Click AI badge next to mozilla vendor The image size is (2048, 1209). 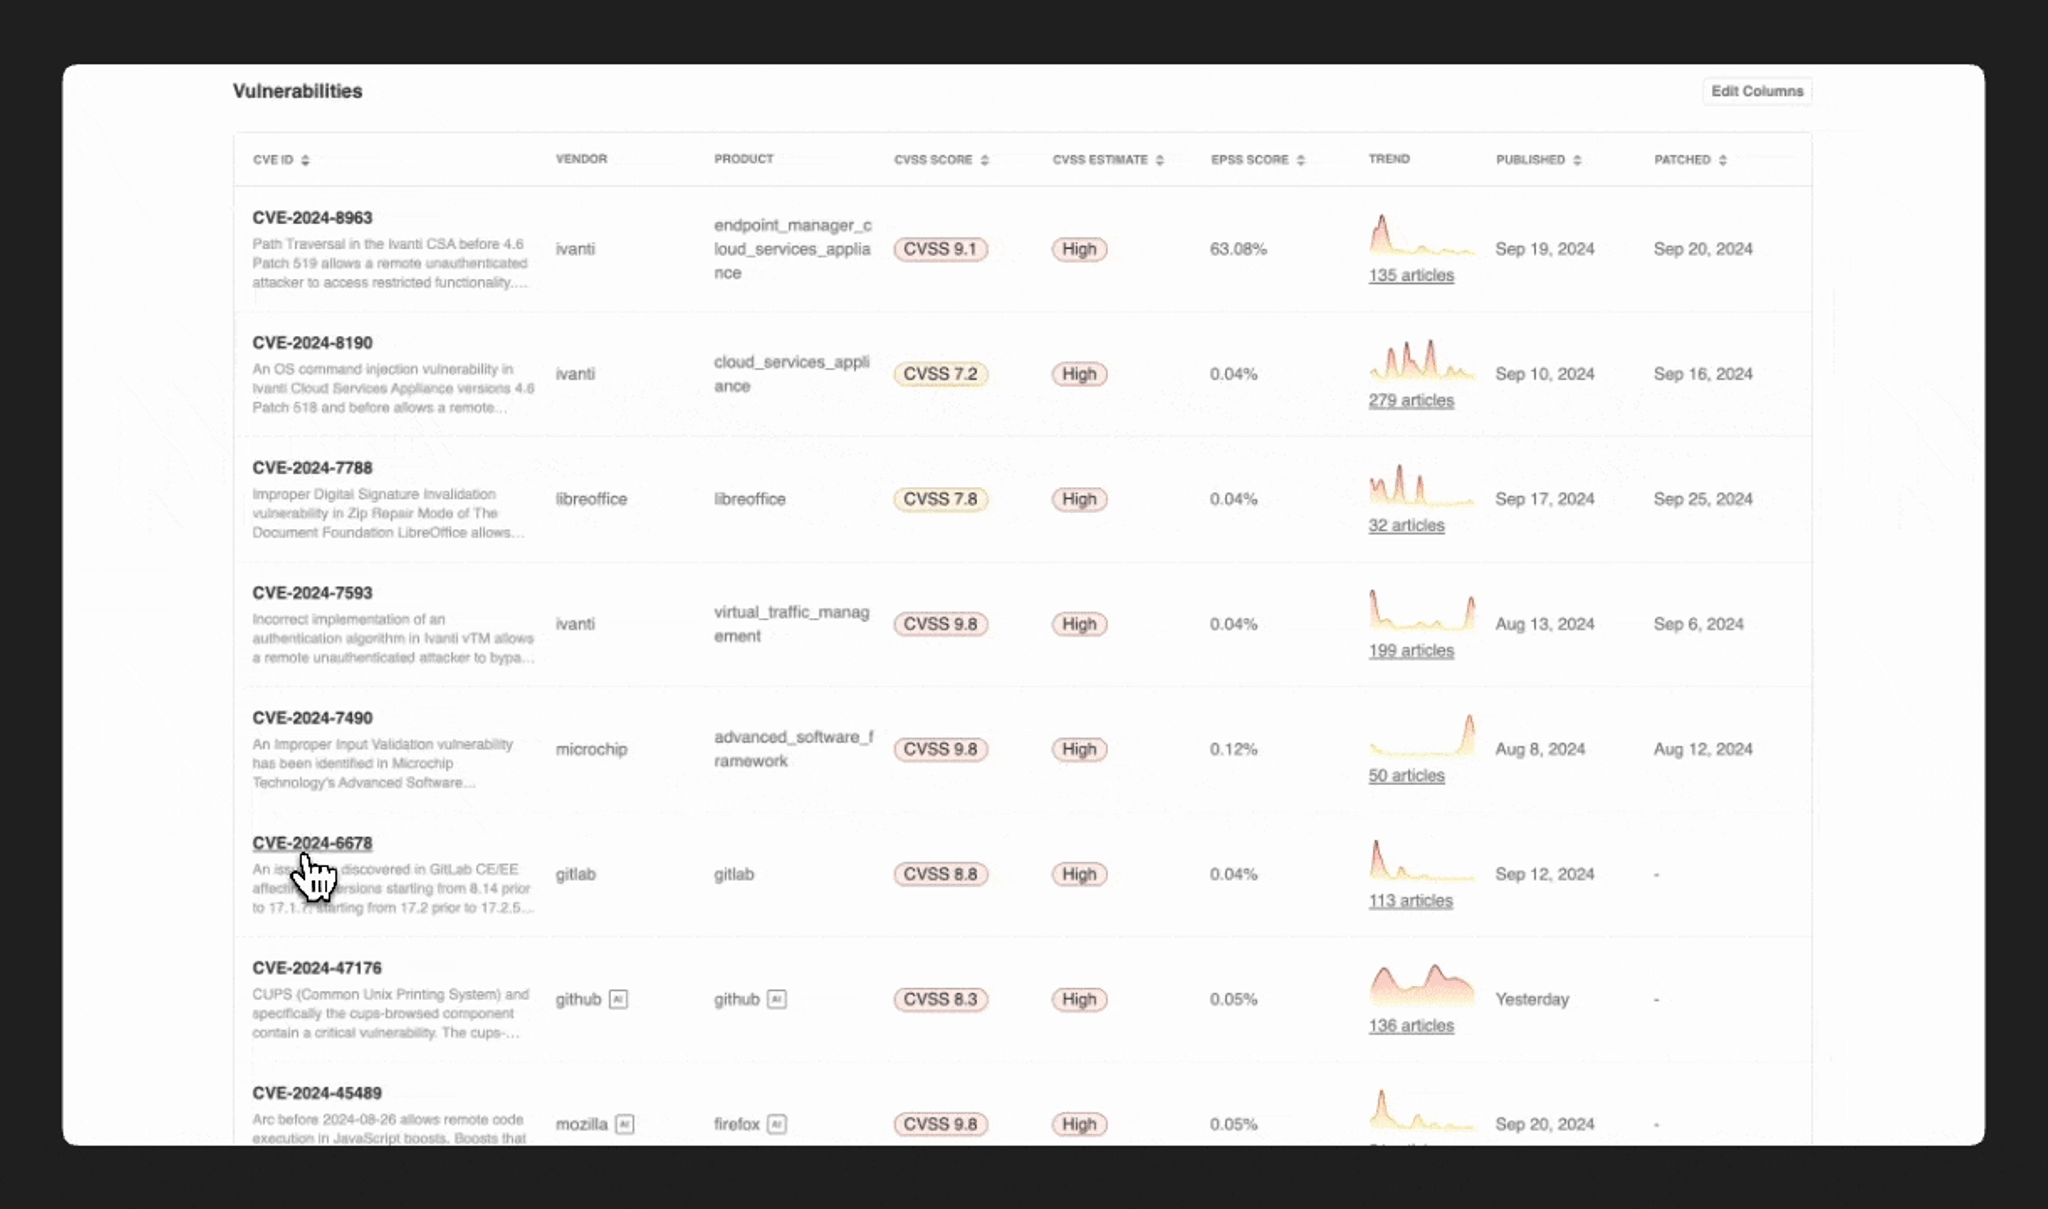point(624,1124)
